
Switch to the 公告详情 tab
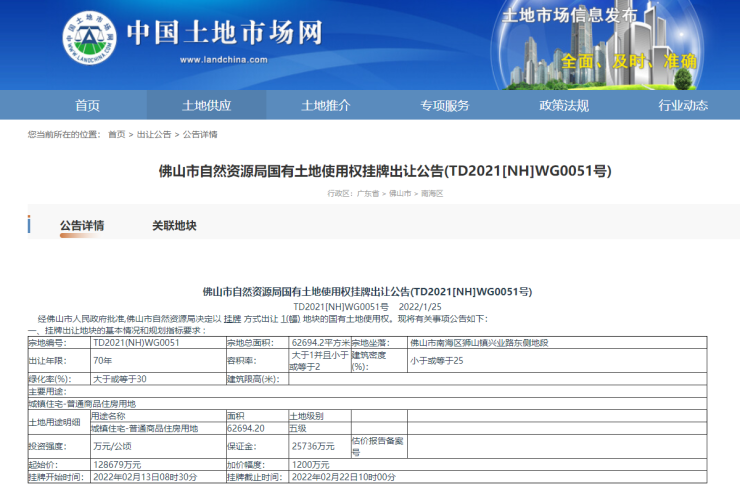point(81,226)
